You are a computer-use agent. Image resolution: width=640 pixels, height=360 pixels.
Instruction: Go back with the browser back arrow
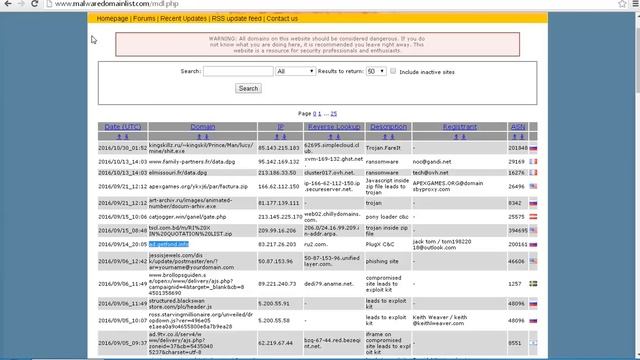pos(8,4)
